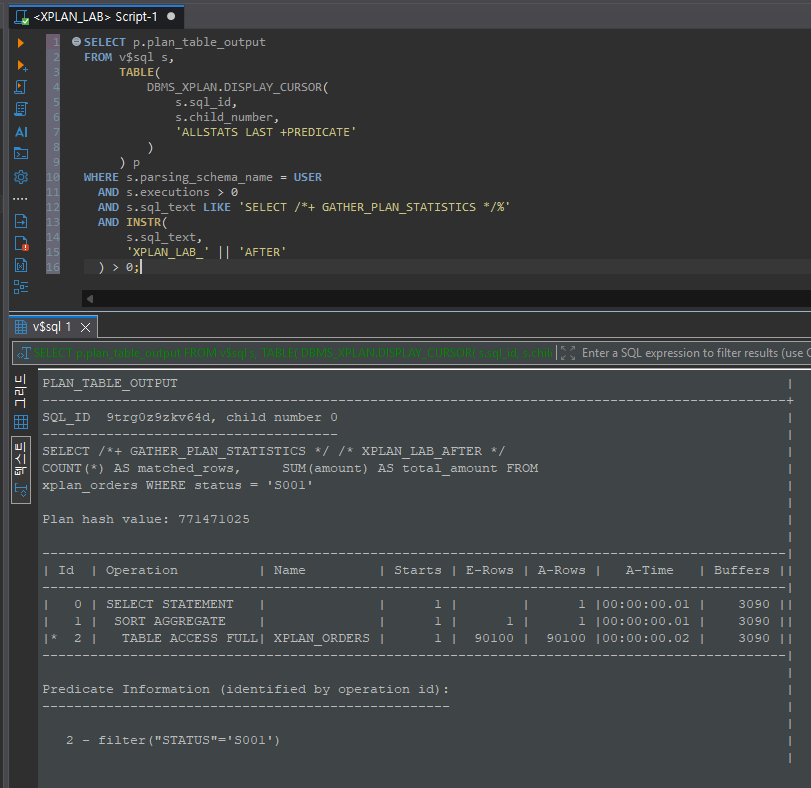811x788 pixels.
Task: Click the PLAN_TABLE_OUTPUT column header
Action: click(x=110, y=383)
